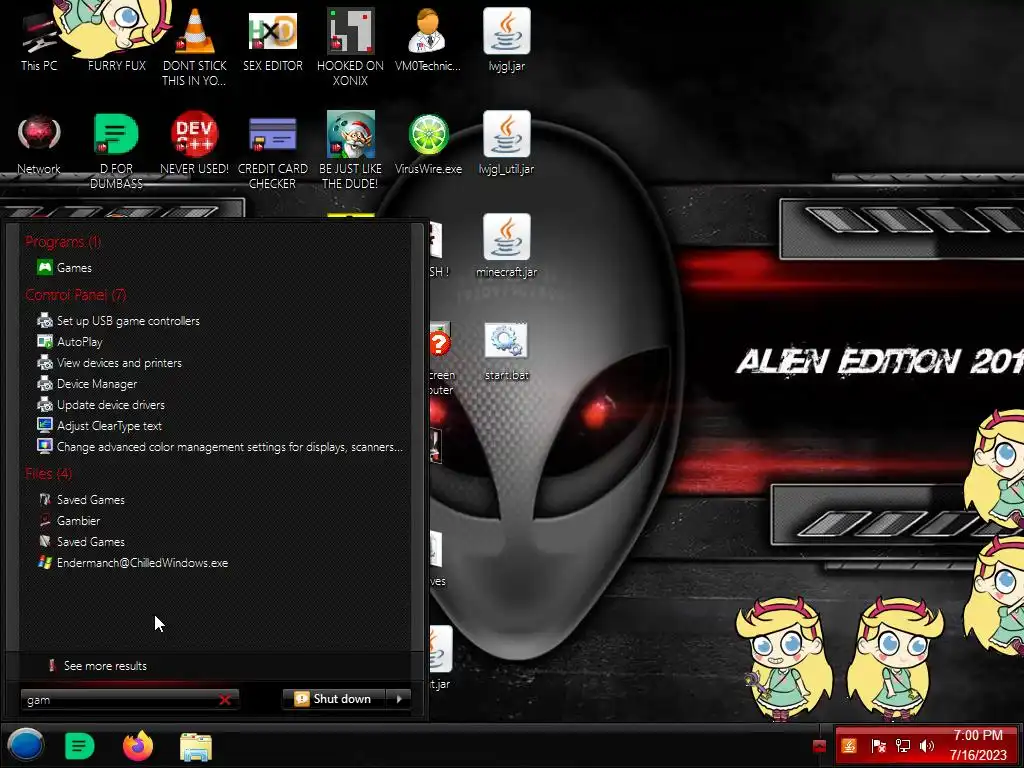1024x768 pixels.
Task: Click the Java icon in system tray
Action: (x=849, y=745)
